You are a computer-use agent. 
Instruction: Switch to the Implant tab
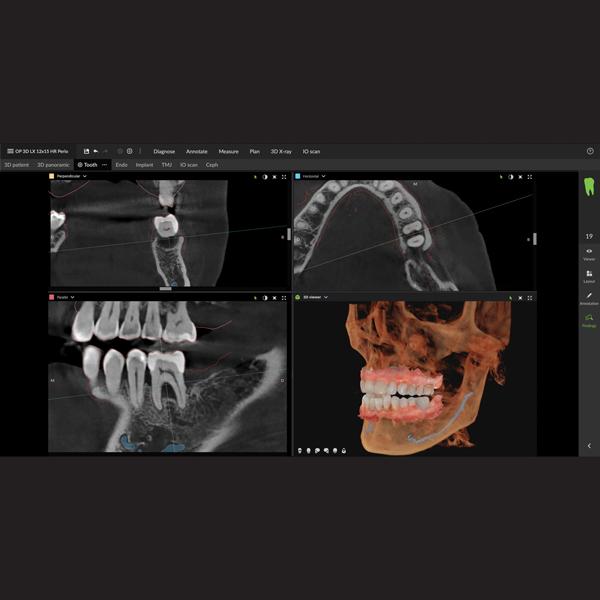pos(145,164)
